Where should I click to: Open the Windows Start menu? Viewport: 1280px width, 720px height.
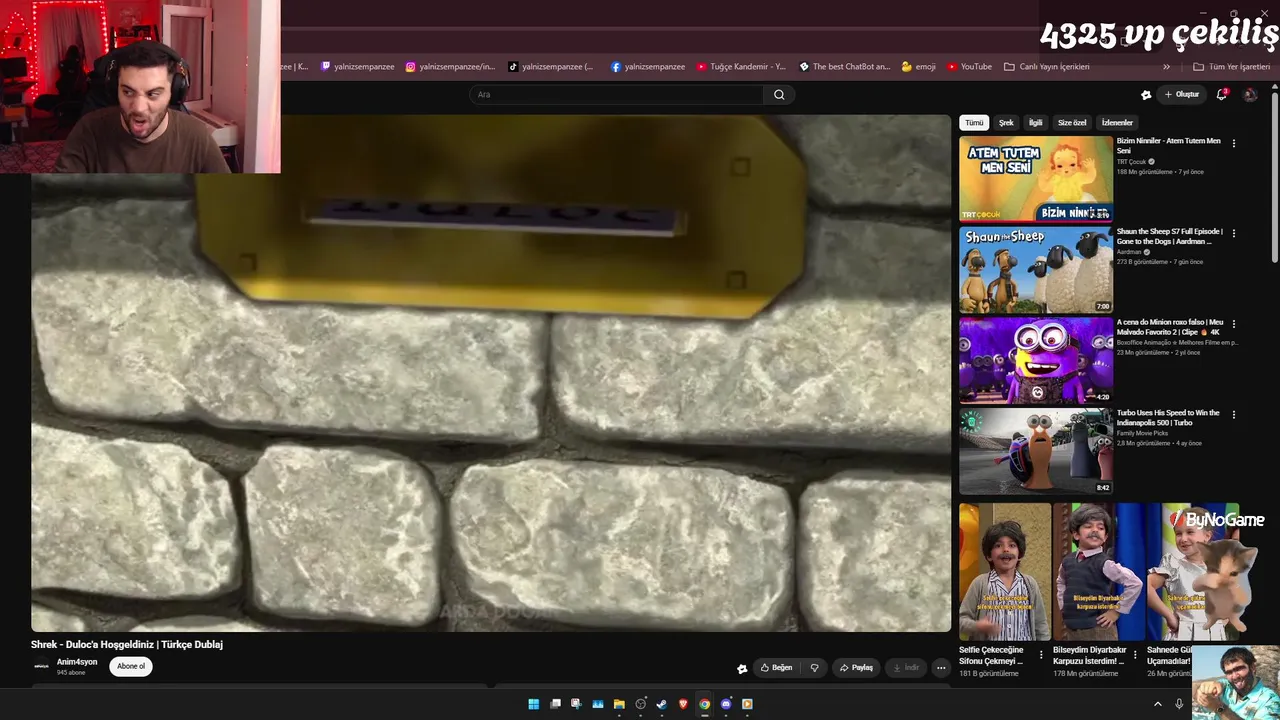[x=533, y=704]
